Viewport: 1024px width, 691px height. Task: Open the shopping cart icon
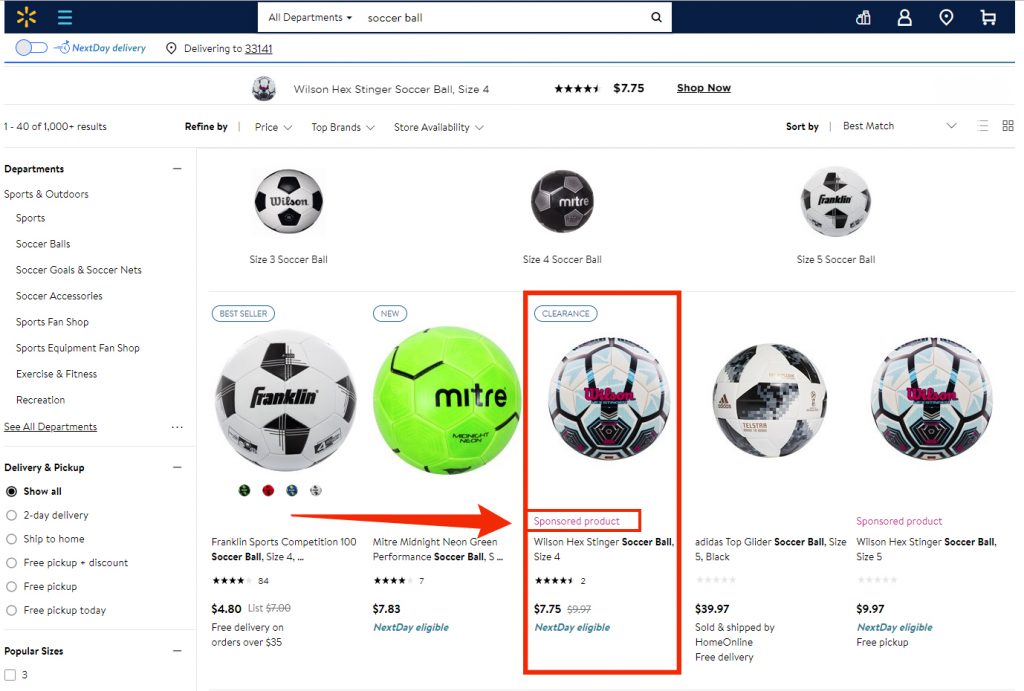coord(988,18)
